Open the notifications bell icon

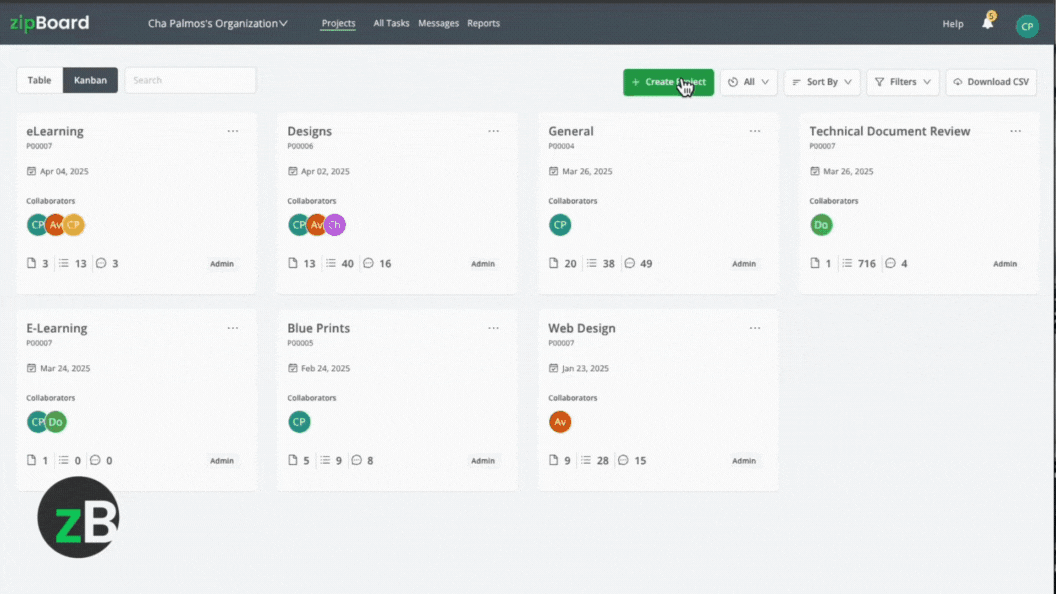pos(987,24)
